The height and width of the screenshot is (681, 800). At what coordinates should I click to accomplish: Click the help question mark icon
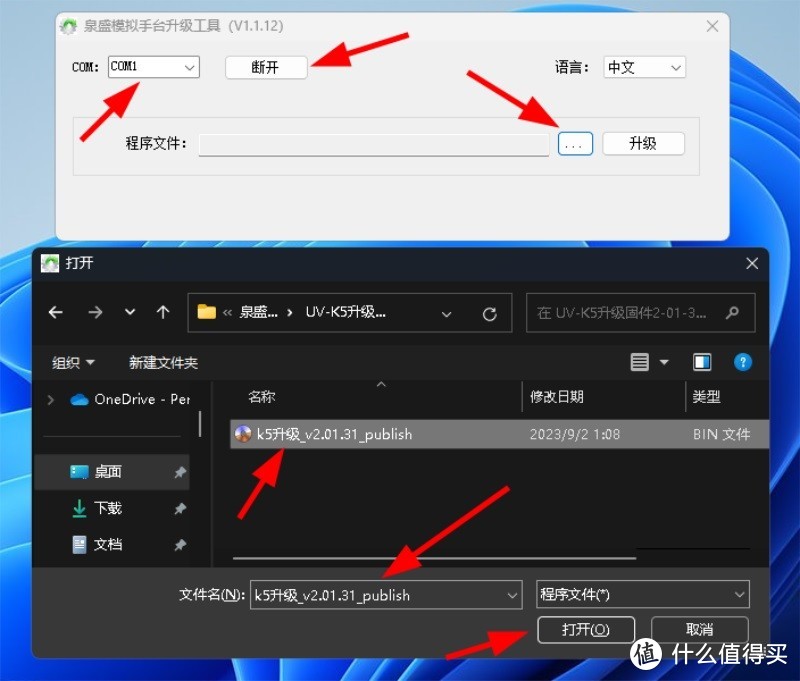743,362
